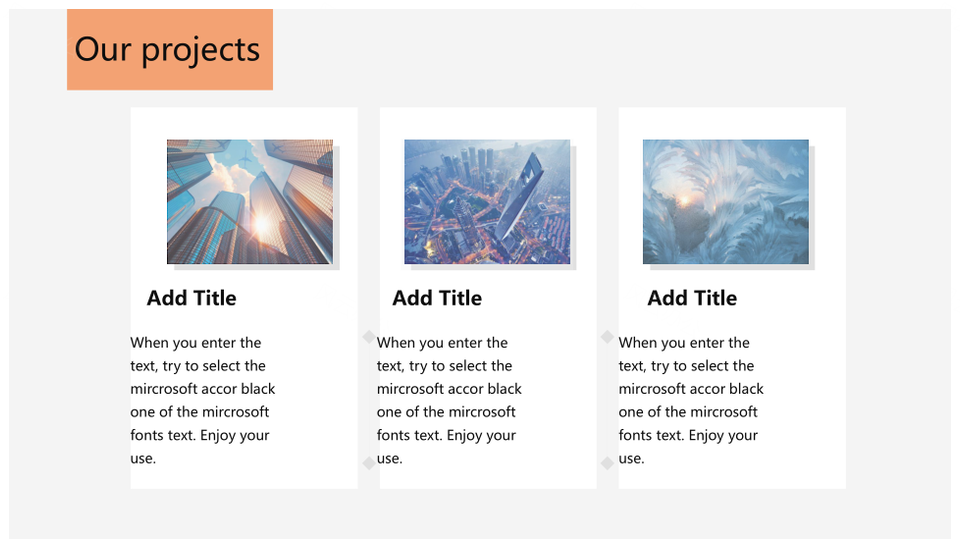The height and width of the screenshot is (548, 960).
Task: Click the glowing sun spot in frost photo
Action: click(684, 200)
